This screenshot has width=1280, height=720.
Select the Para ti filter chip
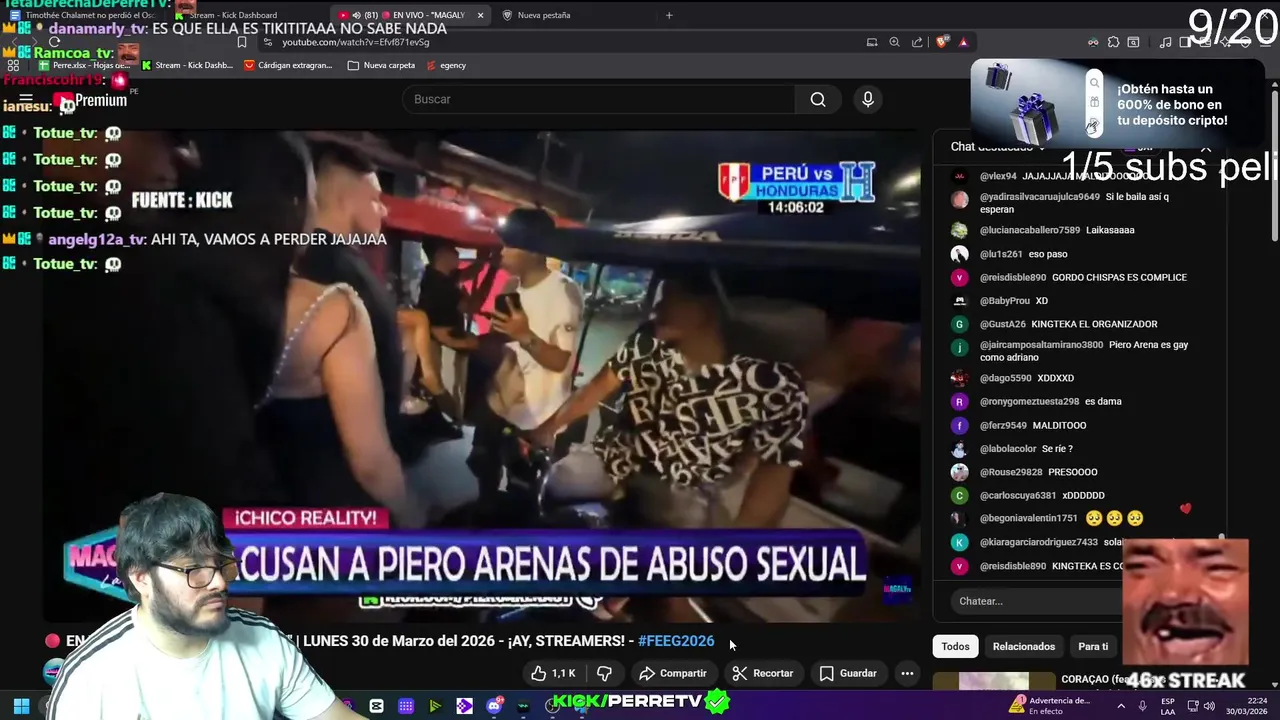(x=1092, y=646)
